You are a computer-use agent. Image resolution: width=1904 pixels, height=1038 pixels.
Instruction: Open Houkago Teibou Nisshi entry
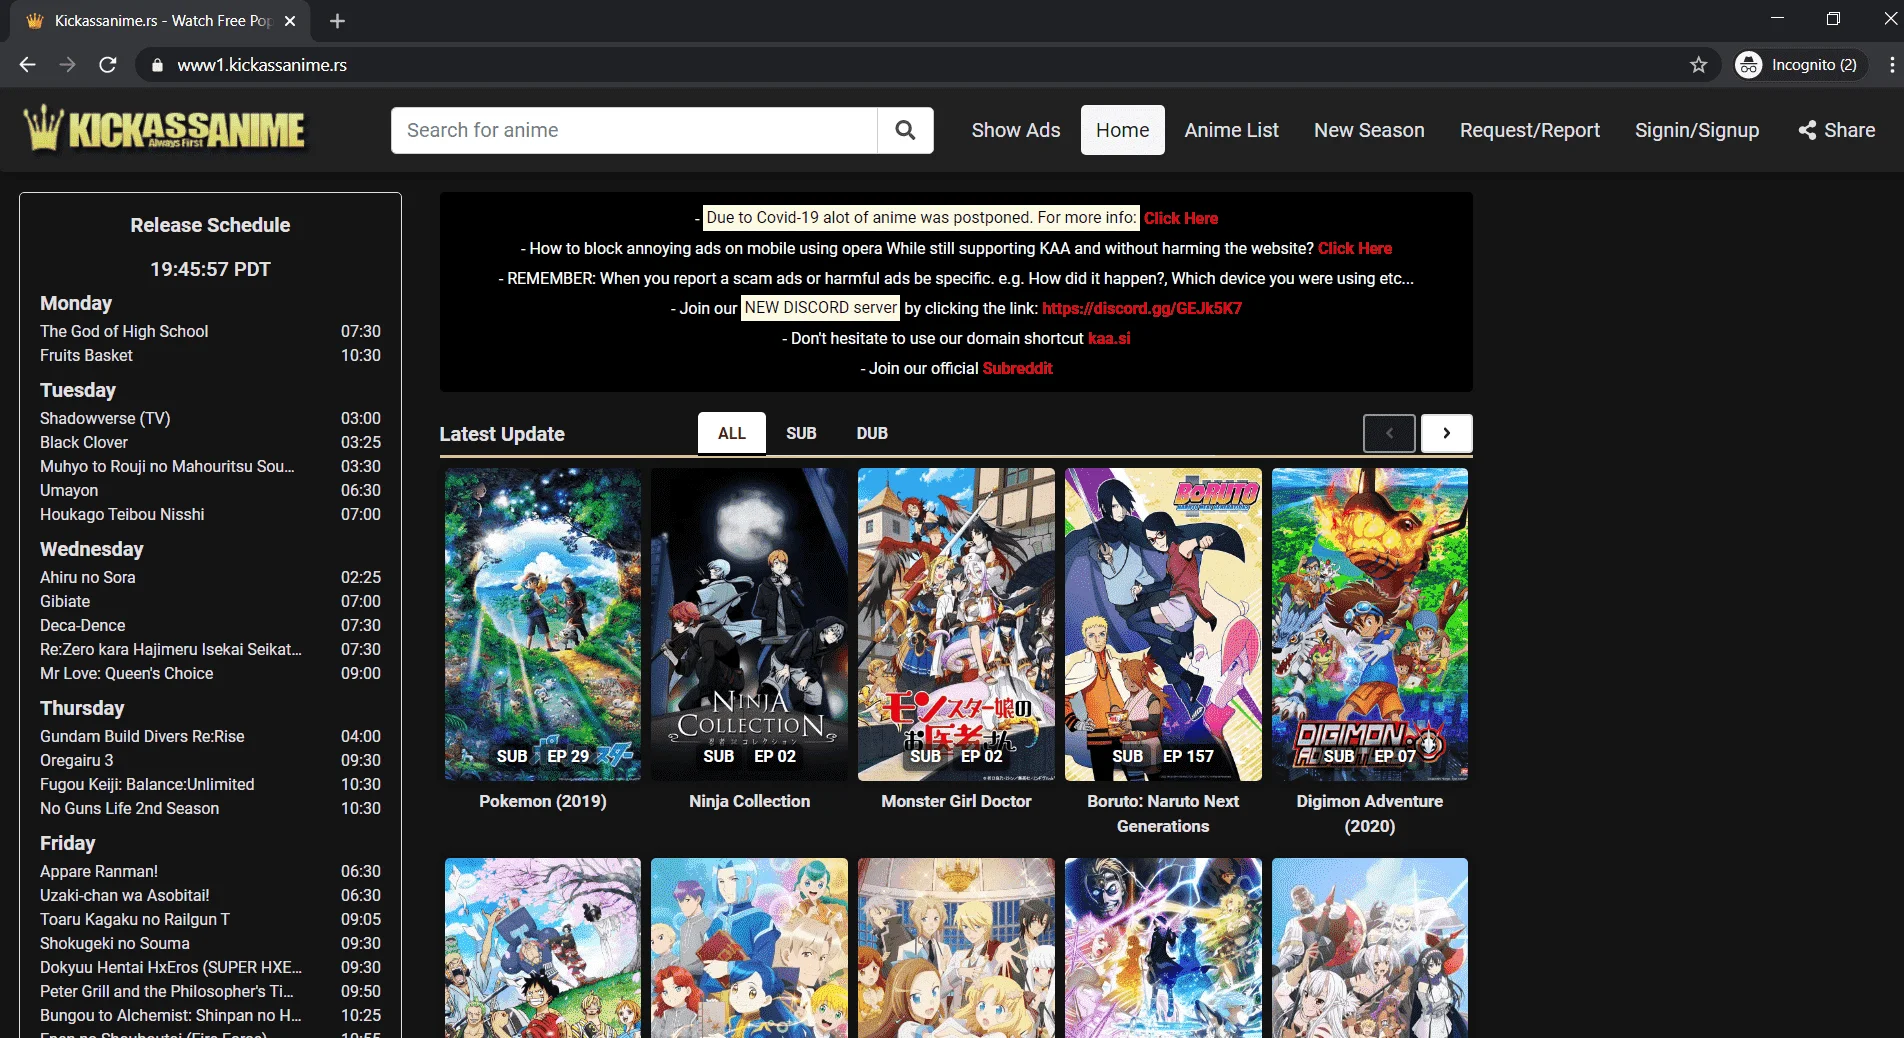pos(122,514)
